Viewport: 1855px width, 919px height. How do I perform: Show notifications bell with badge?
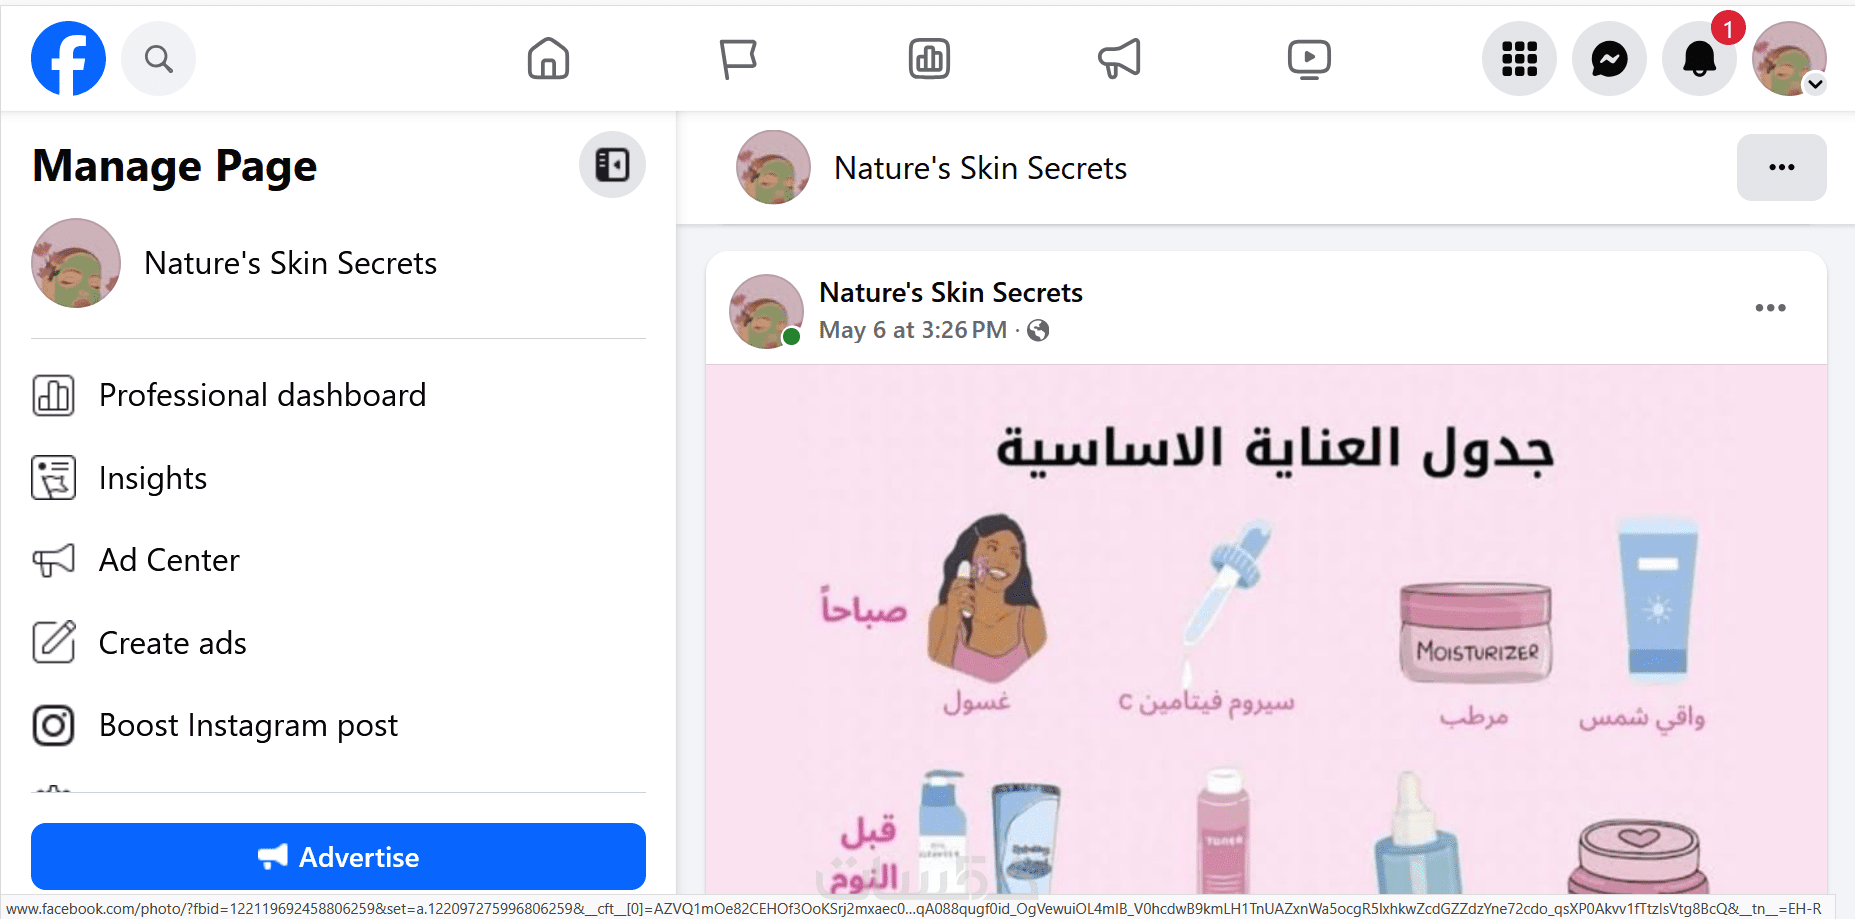[1699, 59]
